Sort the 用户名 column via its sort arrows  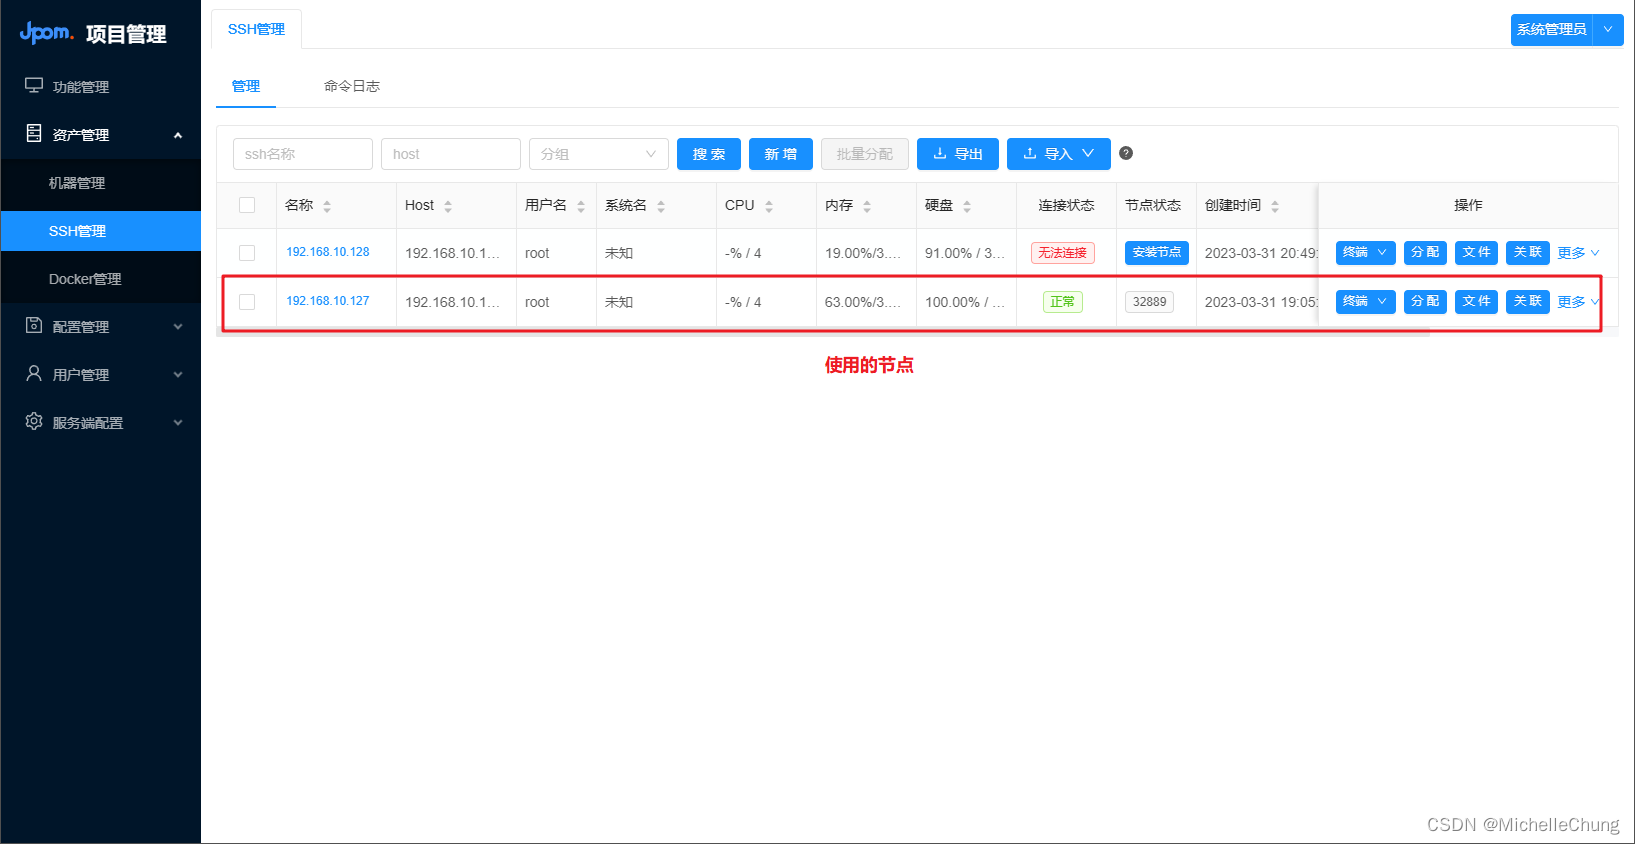(x=581, y=206)
